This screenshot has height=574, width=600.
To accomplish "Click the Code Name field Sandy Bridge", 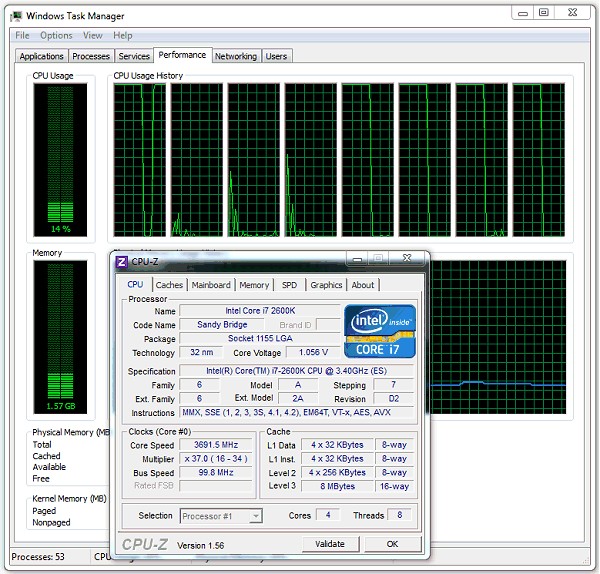I will 222,325.
